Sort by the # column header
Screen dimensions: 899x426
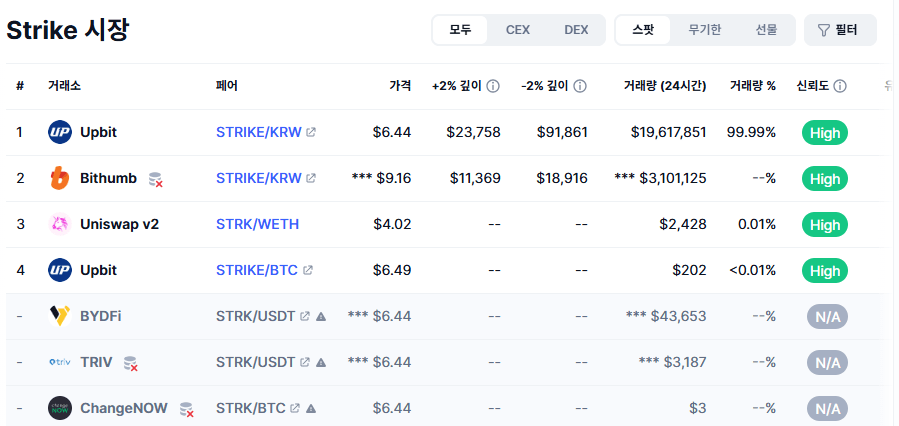[x=20, y=86]
